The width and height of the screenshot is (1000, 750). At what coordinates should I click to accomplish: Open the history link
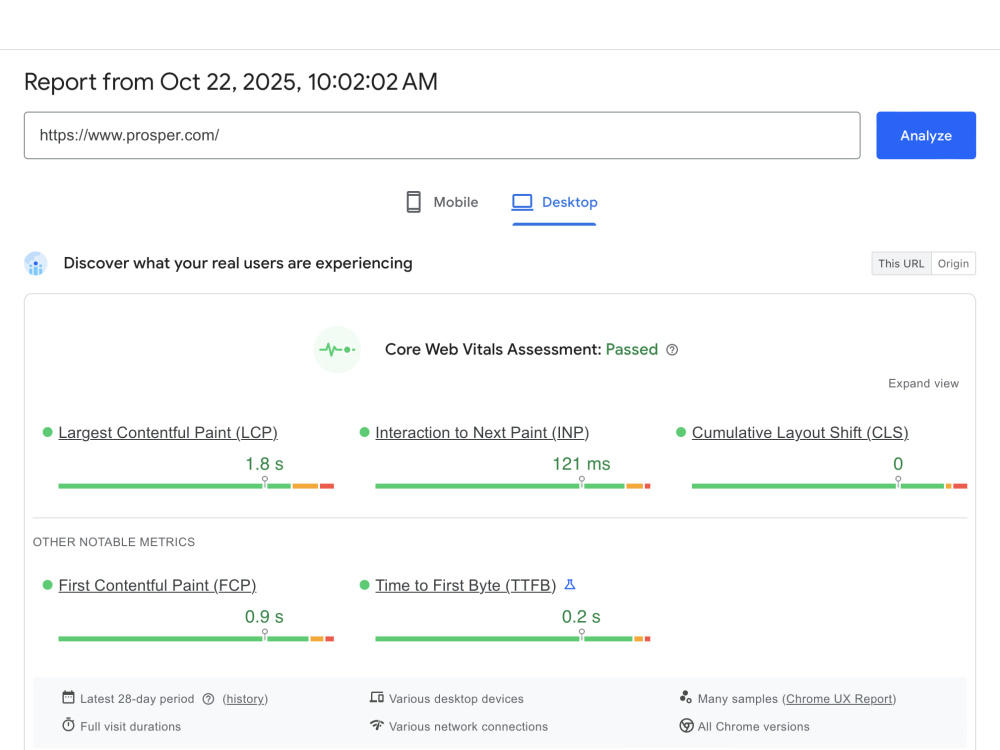[x=245, y=699]
